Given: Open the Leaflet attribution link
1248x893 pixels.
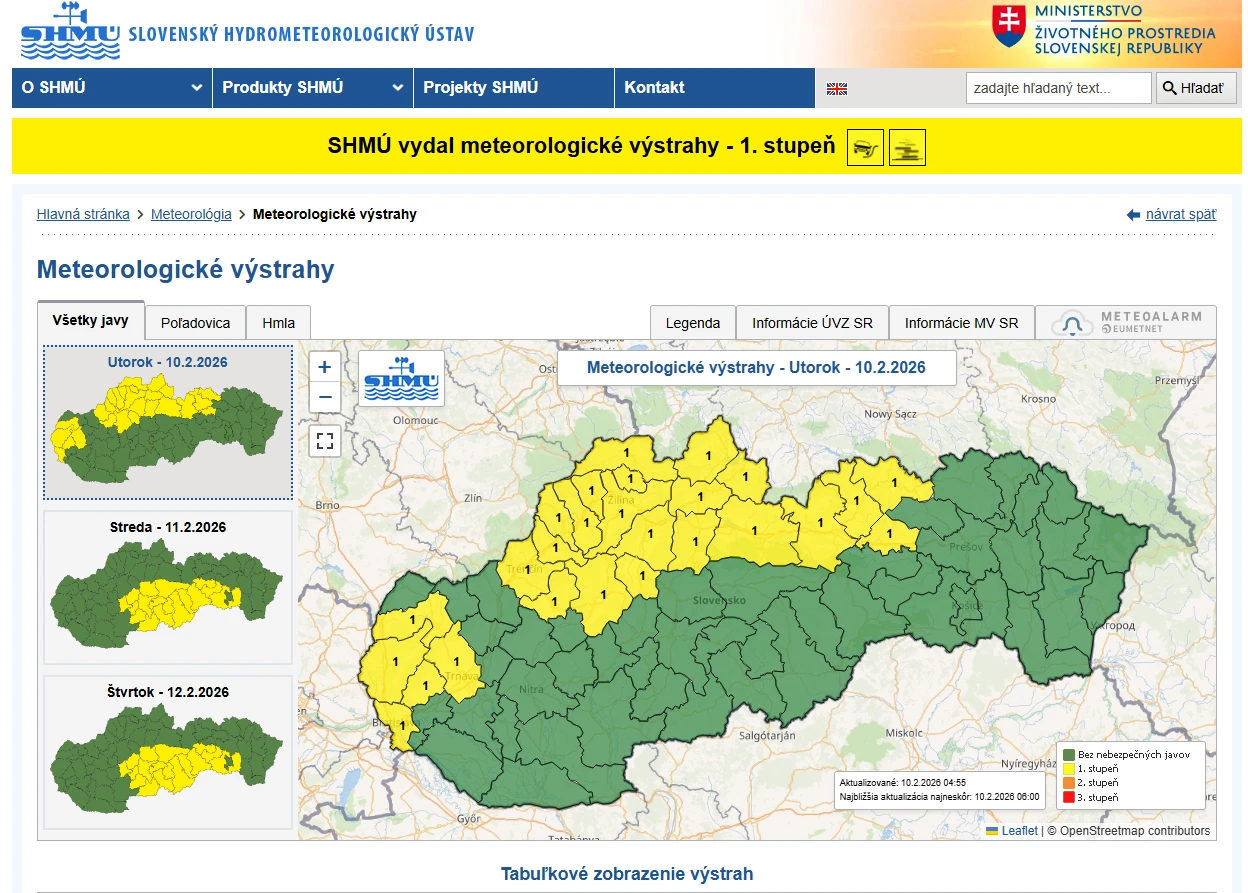Looking at the screenshot, I should coord(1019,831).
